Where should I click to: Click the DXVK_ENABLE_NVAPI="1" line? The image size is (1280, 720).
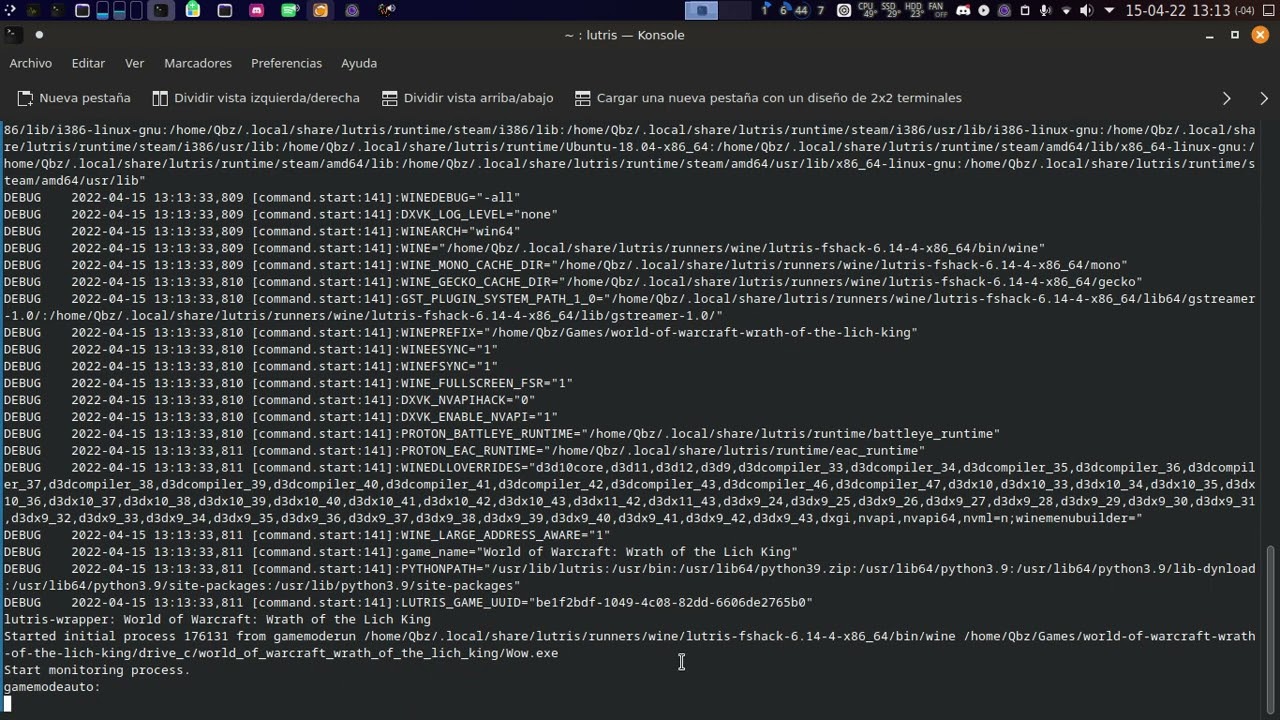(x=280, y=417)
